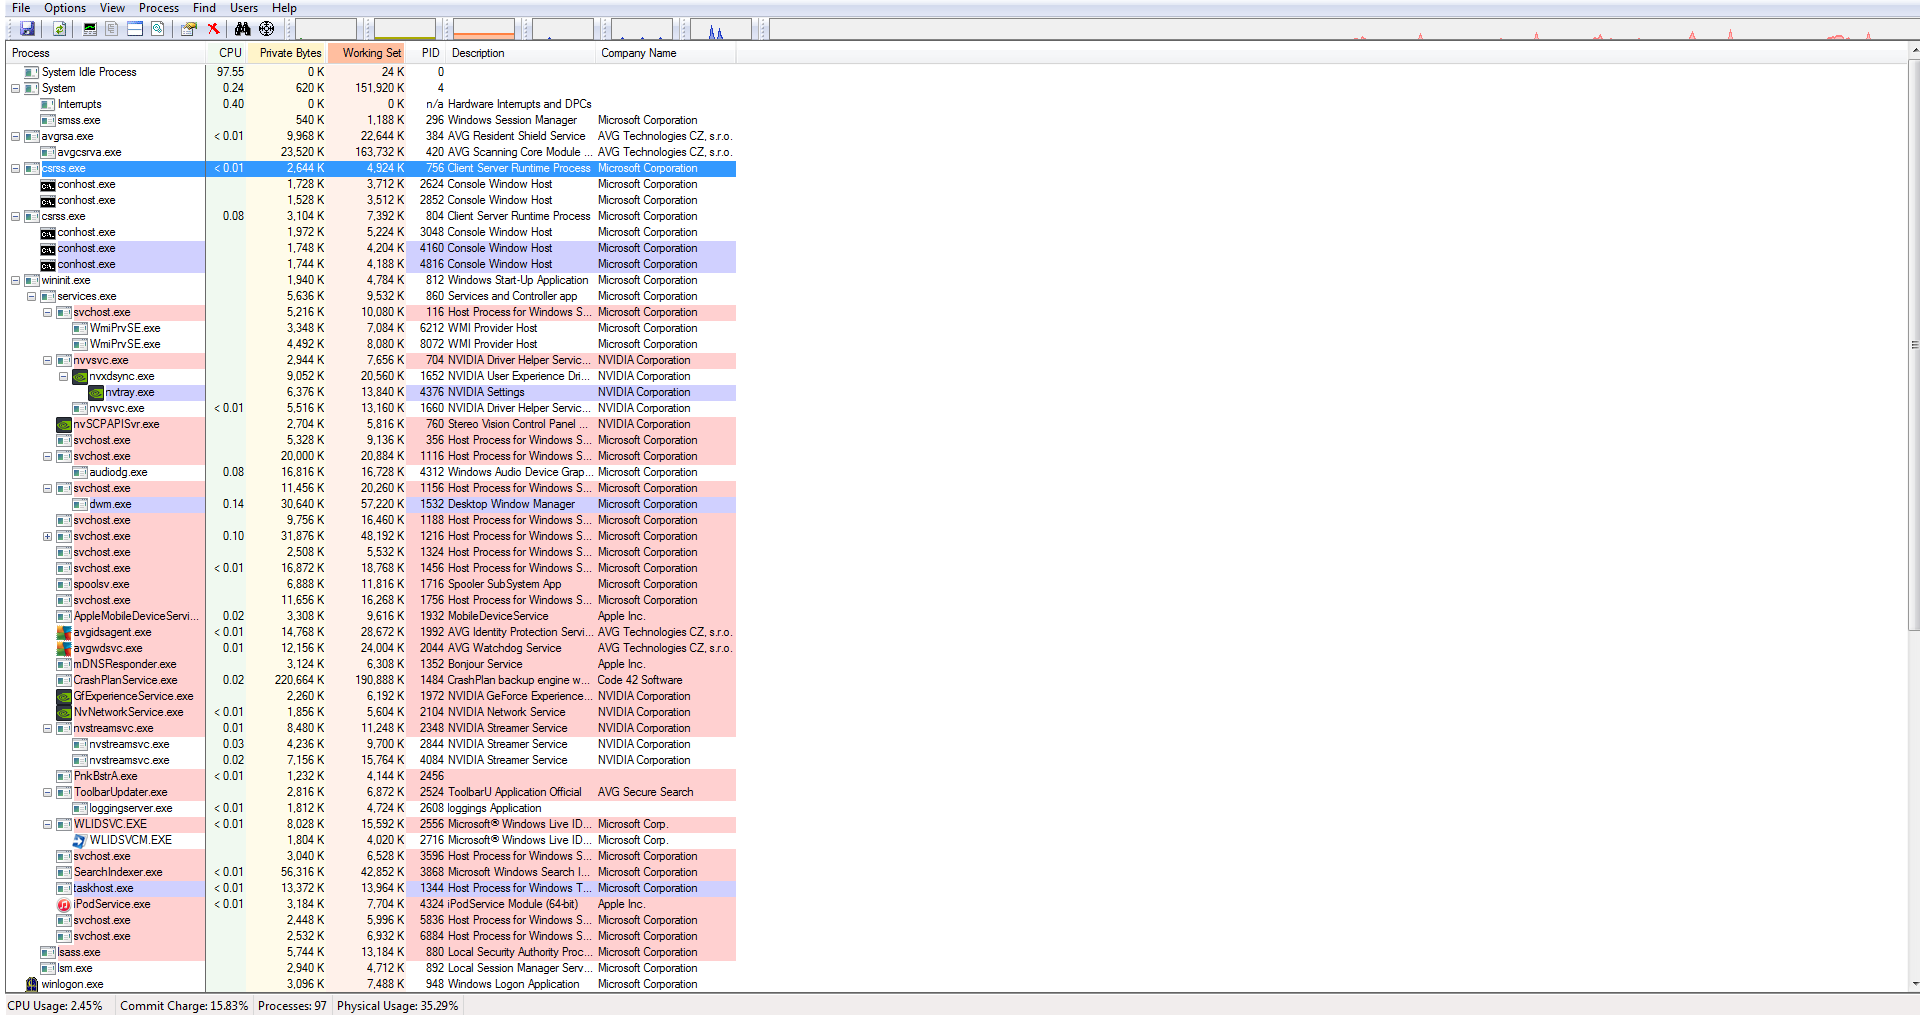1920x1016 pixels.
Task: Click the DLL/Handles view toolbar icon
Action: pos(158,29)
